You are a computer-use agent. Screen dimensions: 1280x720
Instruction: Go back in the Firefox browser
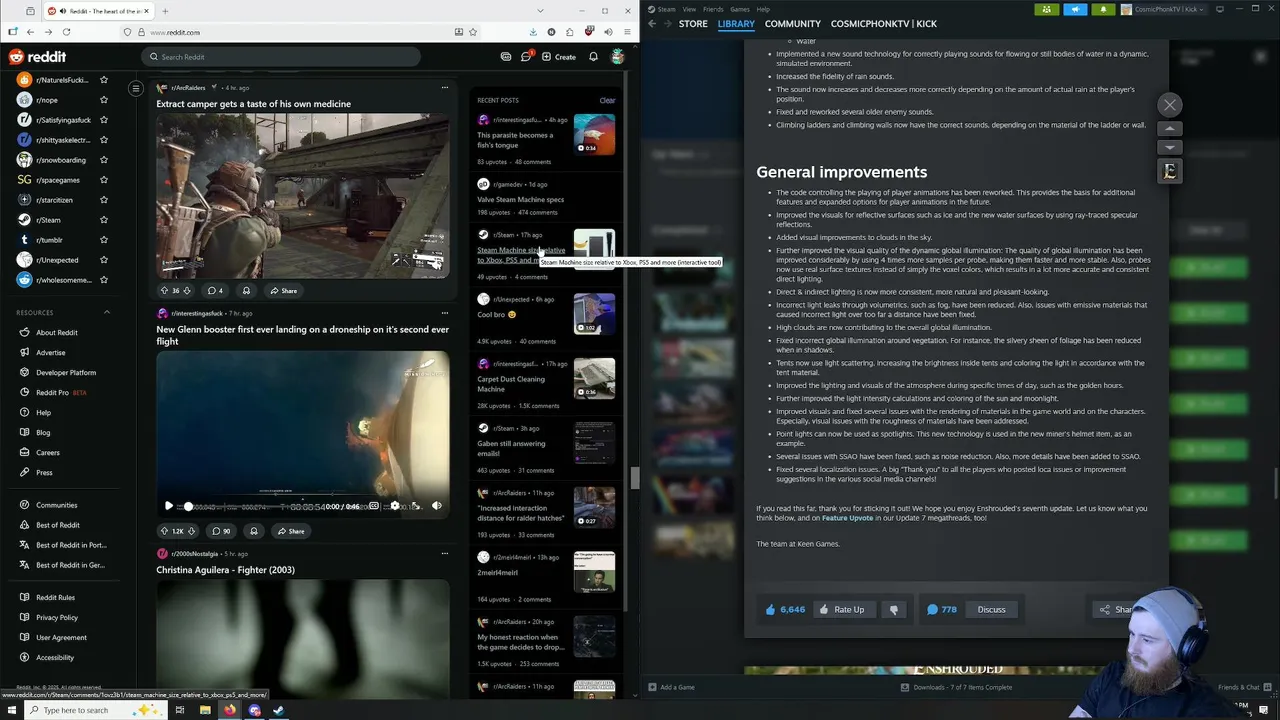[x=30, y=32]
